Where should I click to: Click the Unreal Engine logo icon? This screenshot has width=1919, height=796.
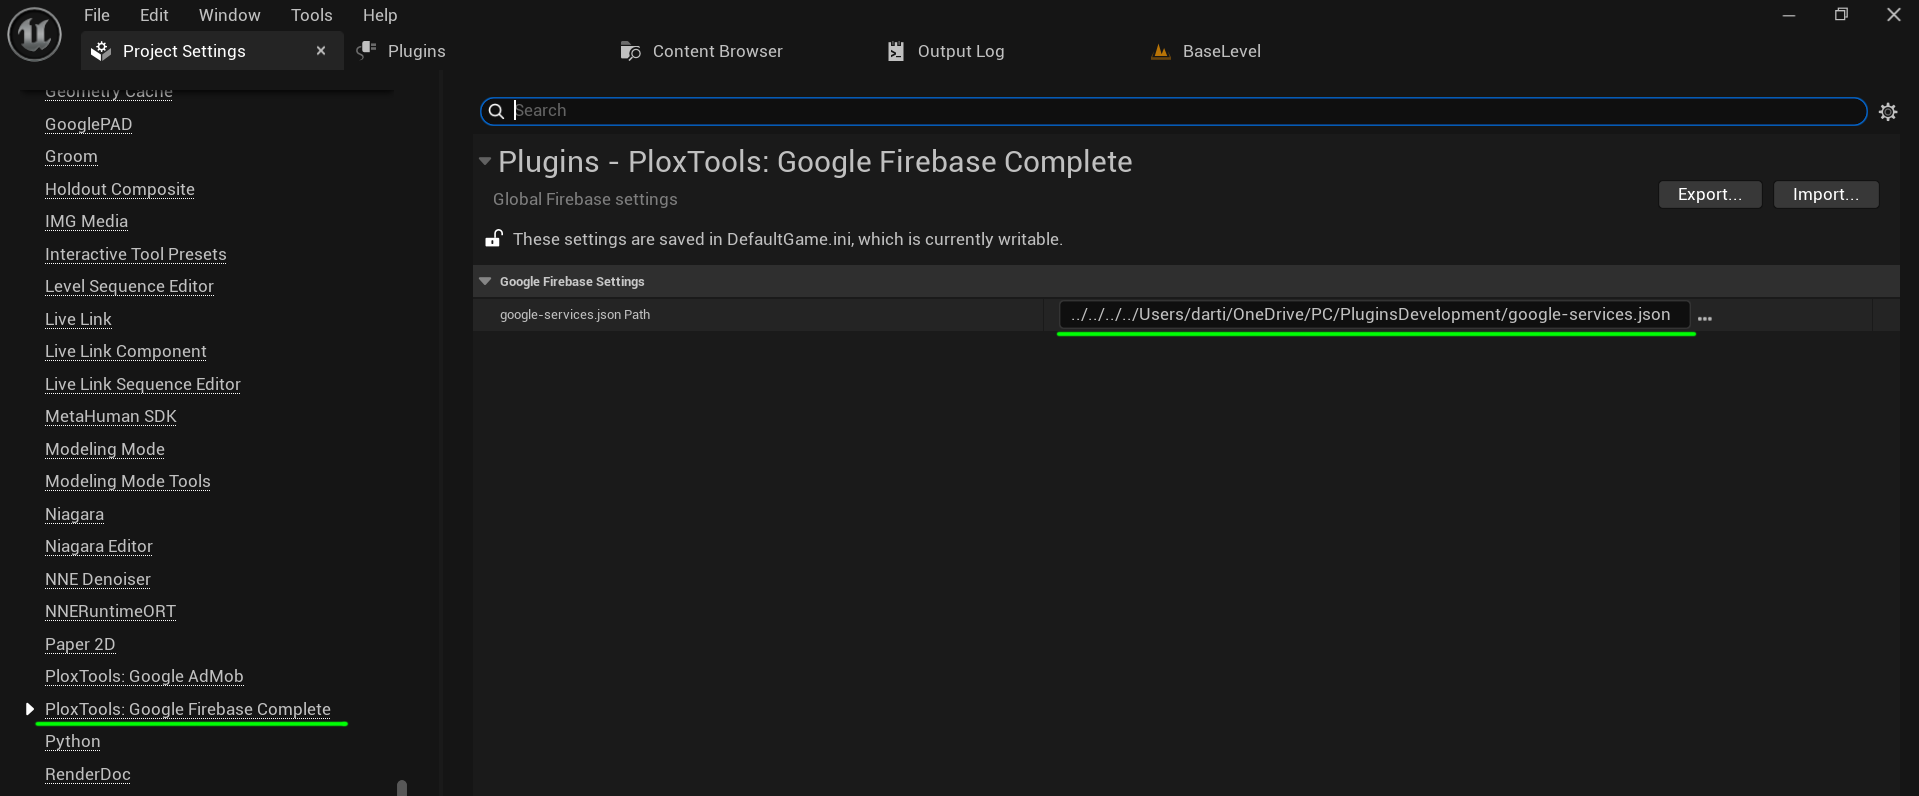[x=34, y=34]
